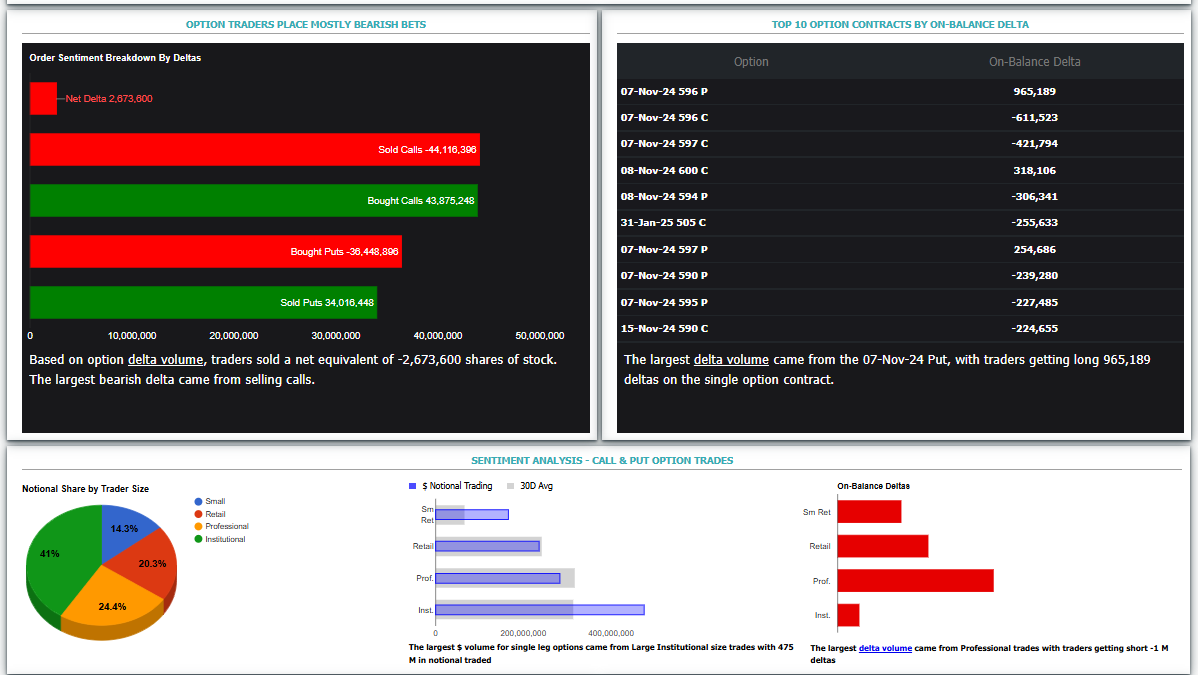The width and height of the screenshot is (1198, 675).
Task: Select the 08-Nov-24 594 P row
Action: point(900,196)
